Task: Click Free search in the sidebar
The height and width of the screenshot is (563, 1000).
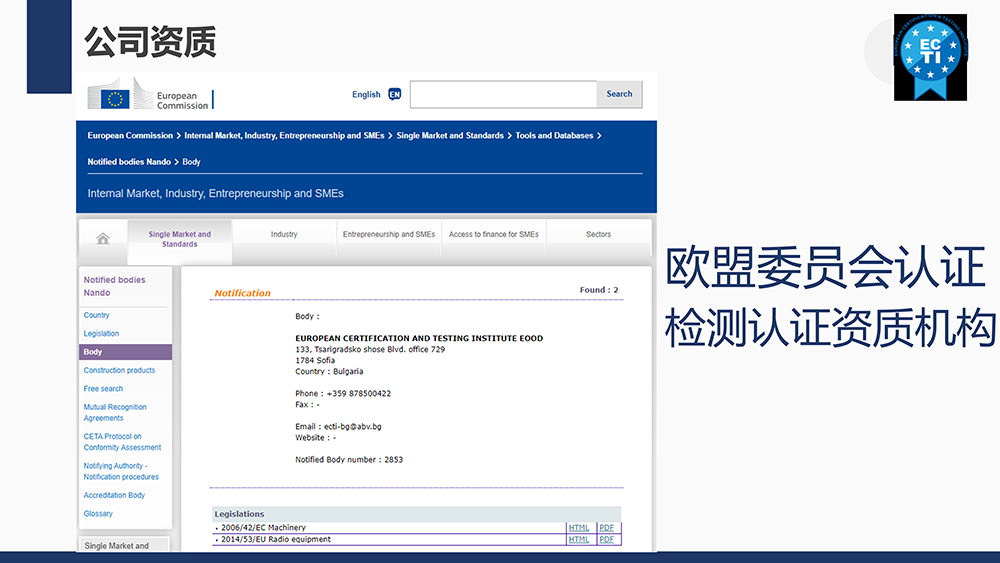Action: [x=103, y=388]
